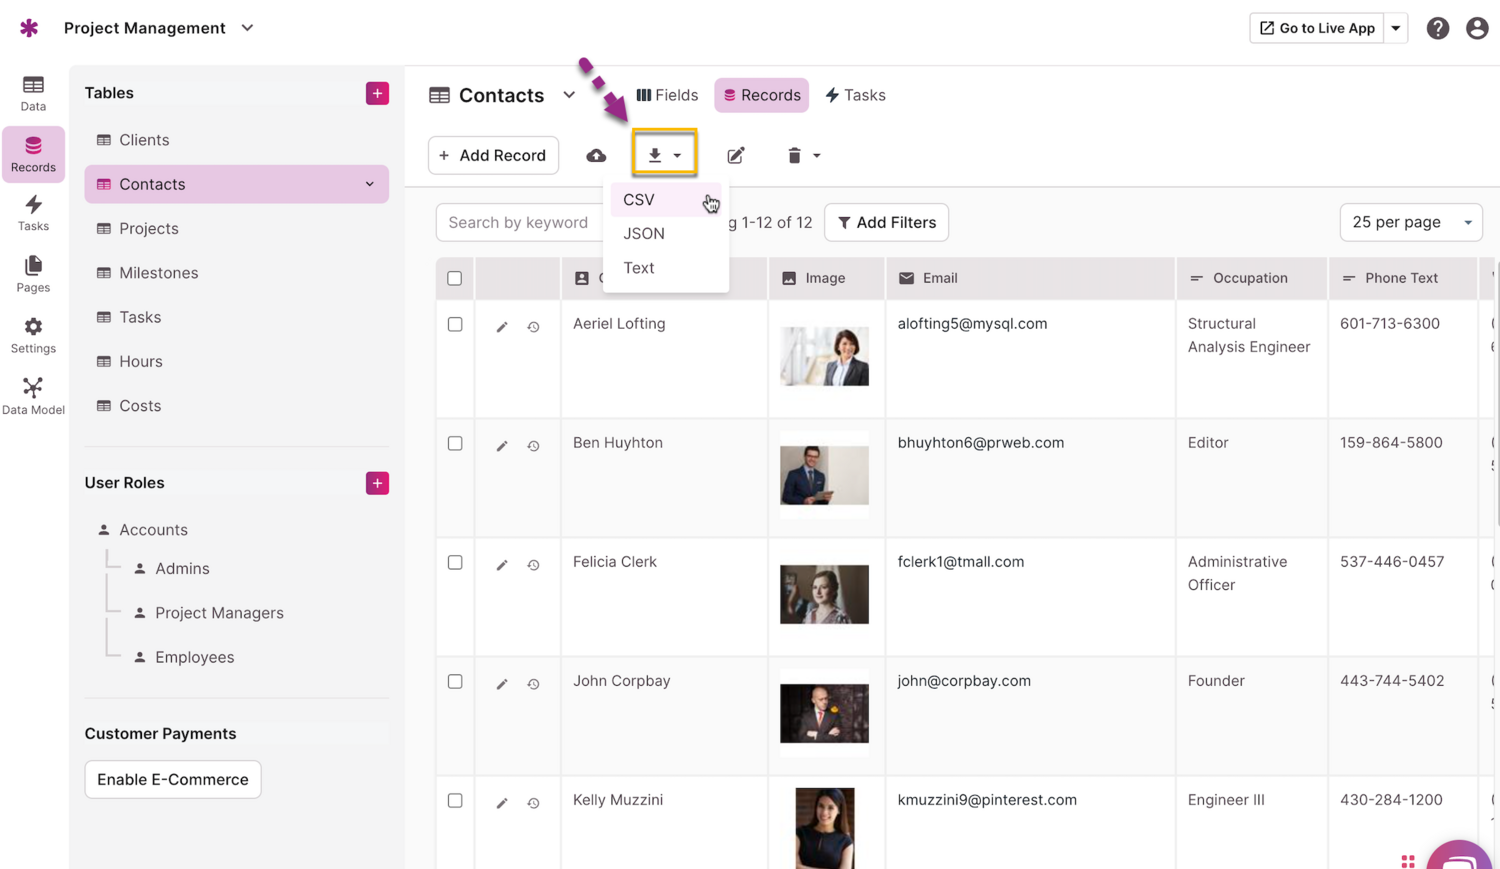
Task: Add a new table with plus icon
Action: pyautogui.click(x=377, y=93)
